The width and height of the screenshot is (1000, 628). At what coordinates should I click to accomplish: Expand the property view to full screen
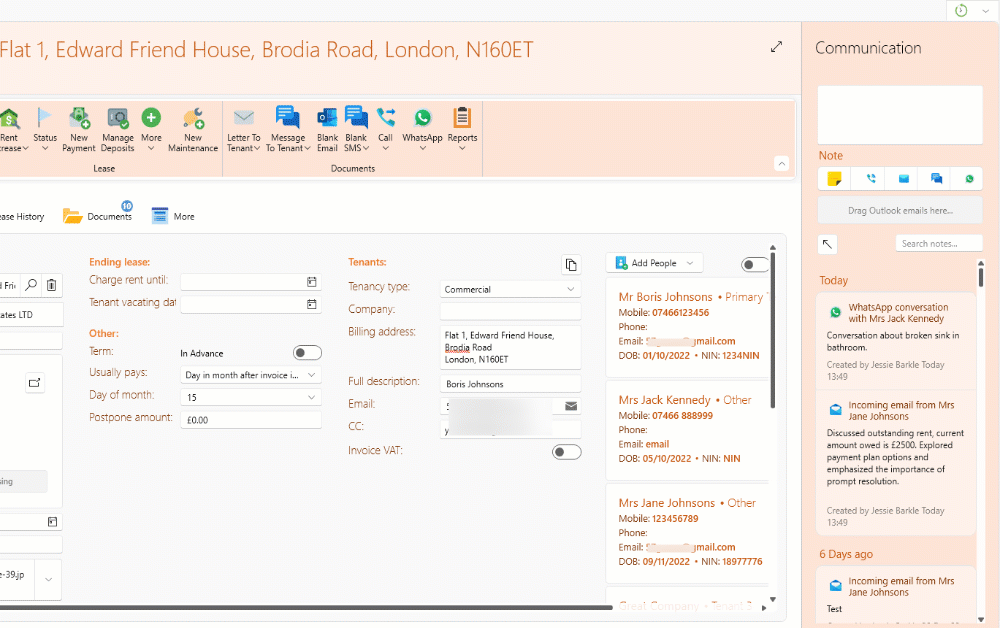point(777,47)
